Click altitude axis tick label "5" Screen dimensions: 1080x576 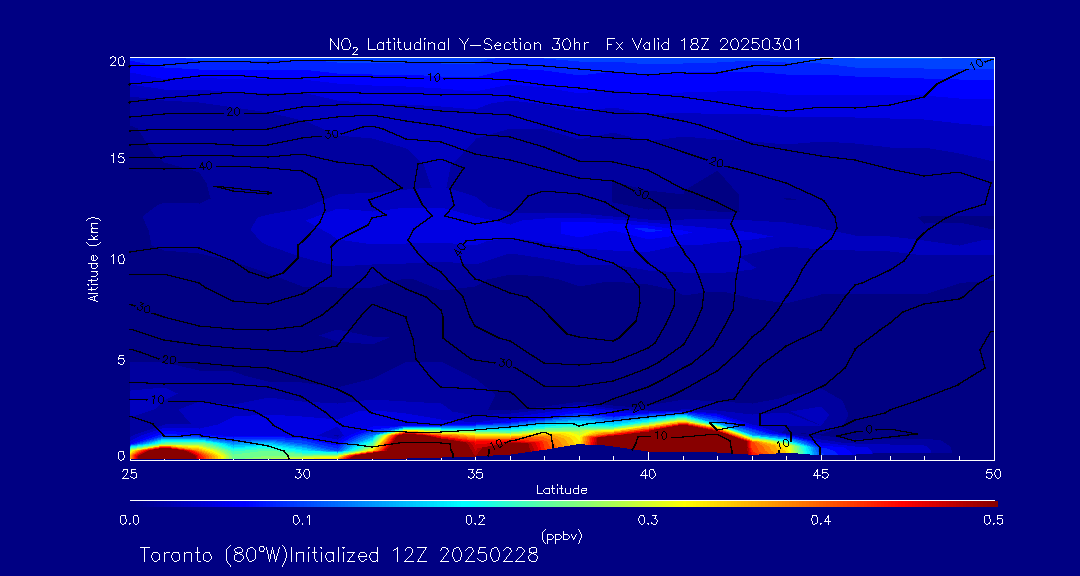click(x=121, y=360)
